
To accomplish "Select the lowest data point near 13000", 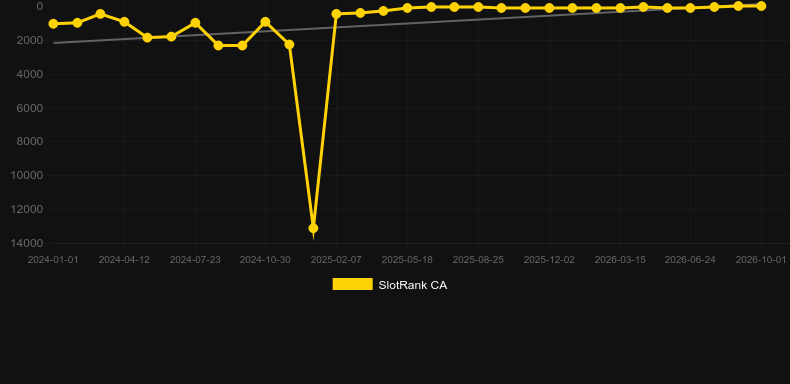I will (x=313, y=228).
